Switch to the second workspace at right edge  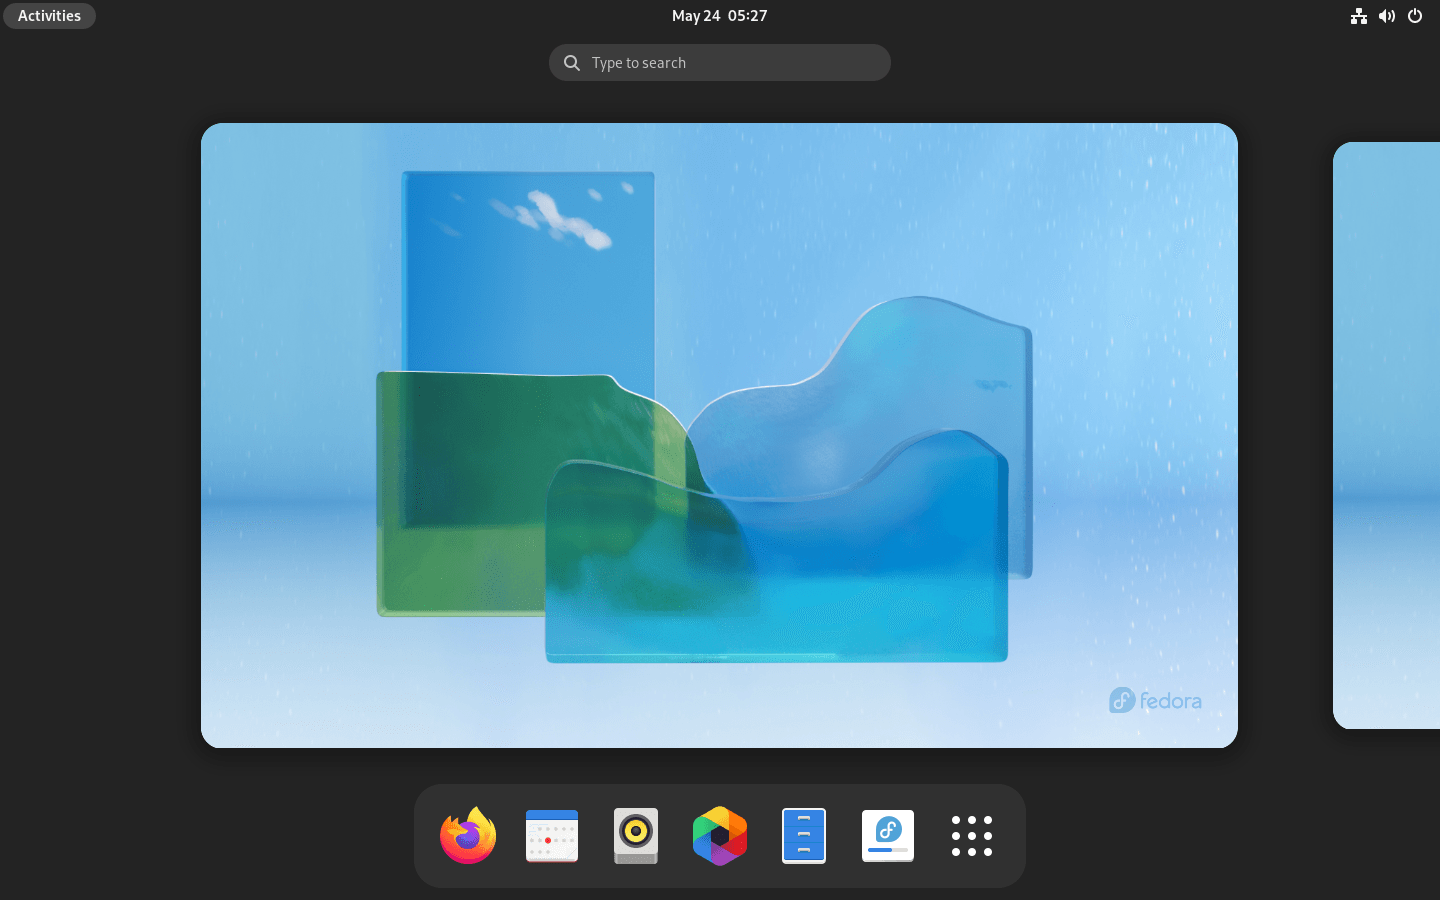tap(1387, 435)
